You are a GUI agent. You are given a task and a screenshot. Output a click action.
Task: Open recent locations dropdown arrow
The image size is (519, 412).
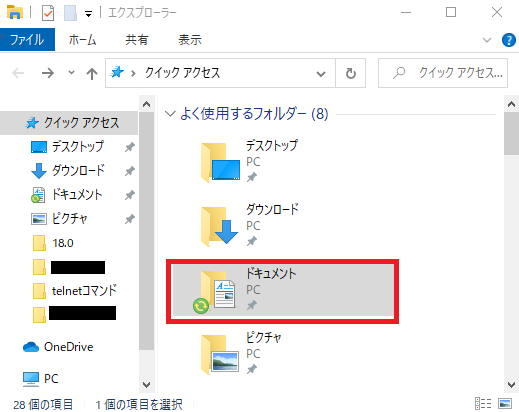tap(71, 72)
